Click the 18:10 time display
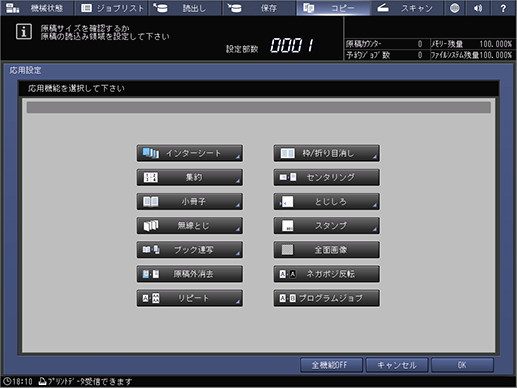Image resolution: width=517 pixels, height=388 pixels. point(22,381)
